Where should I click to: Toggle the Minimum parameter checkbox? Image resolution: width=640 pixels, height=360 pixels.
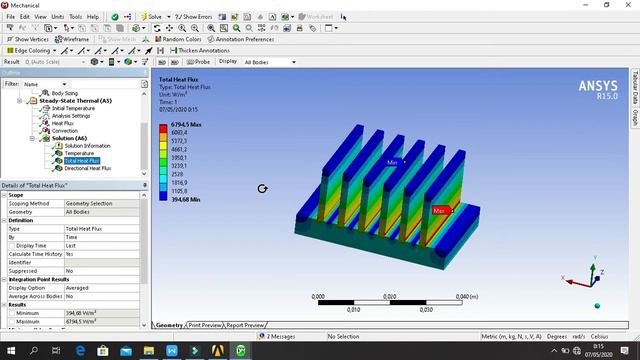(x=12, y=313)
